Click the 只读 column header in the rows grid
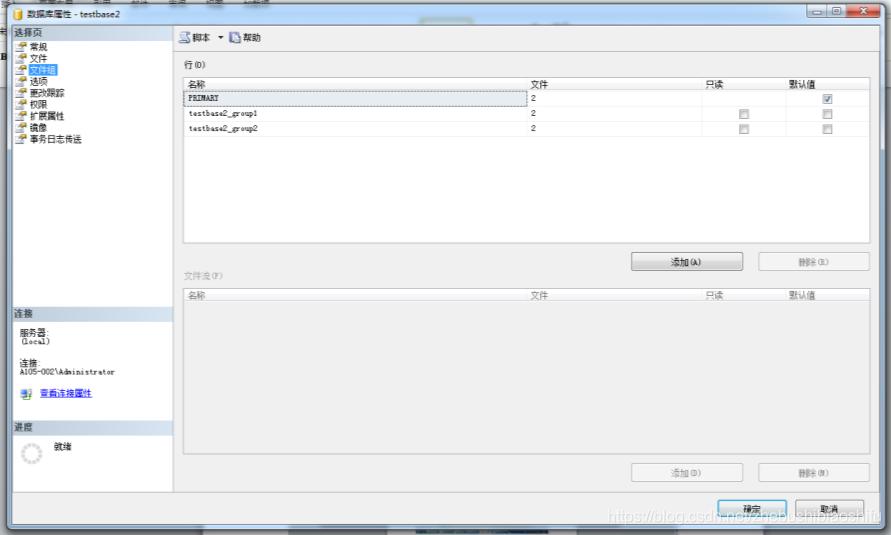 [x=743, y=84]
